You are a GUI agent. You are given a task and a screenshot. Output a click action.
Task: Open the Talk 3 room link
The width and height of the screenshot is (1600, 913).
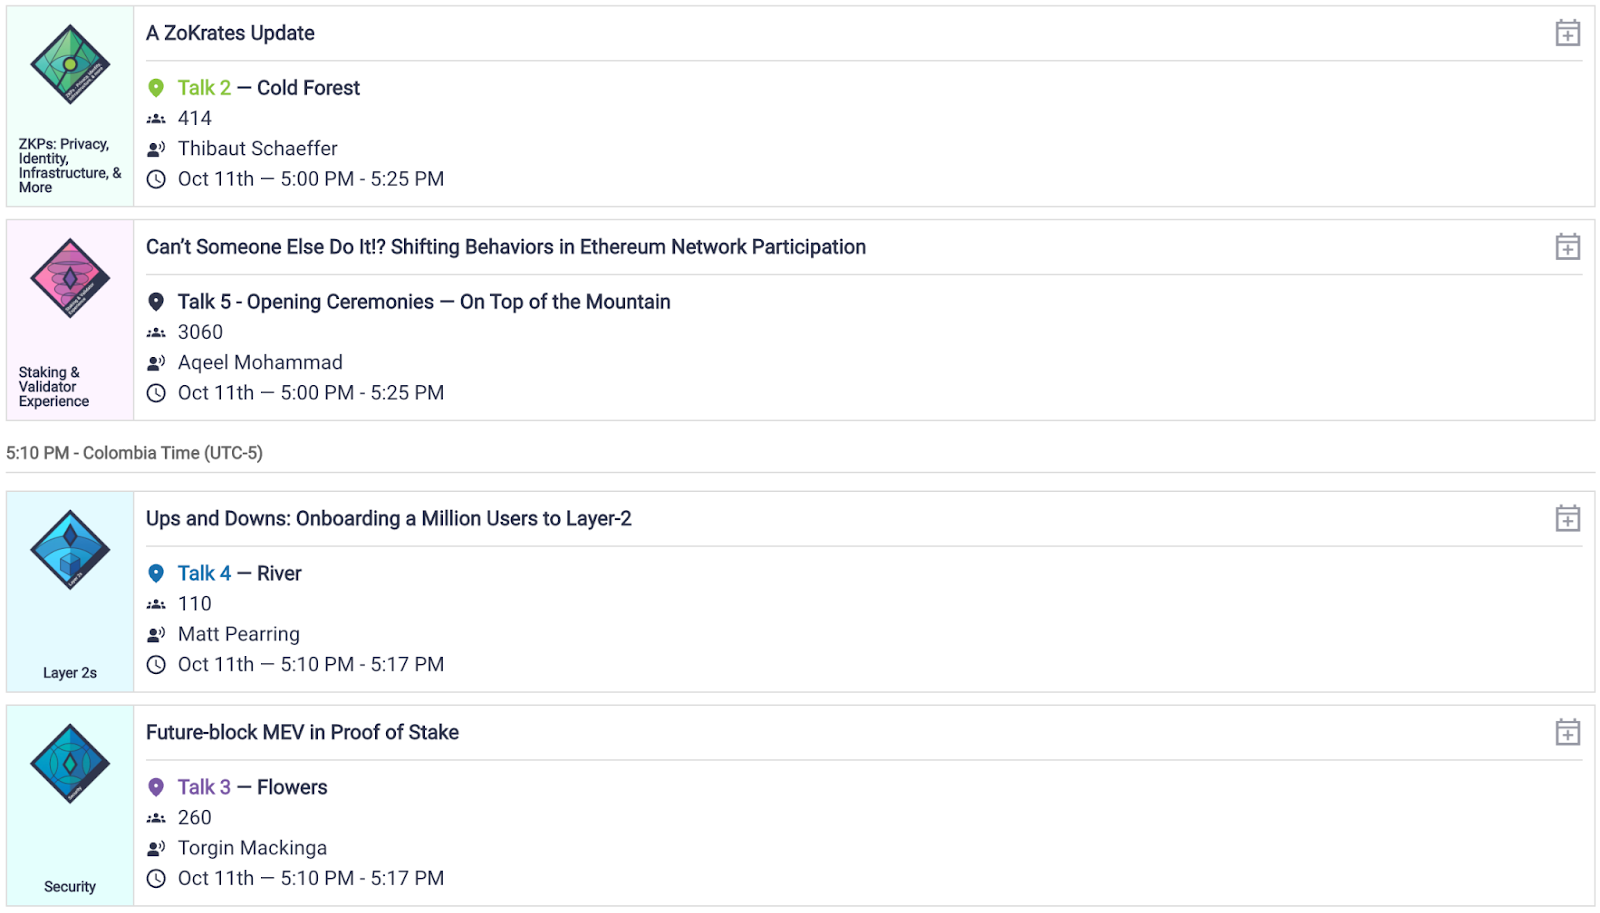[204, 788]
